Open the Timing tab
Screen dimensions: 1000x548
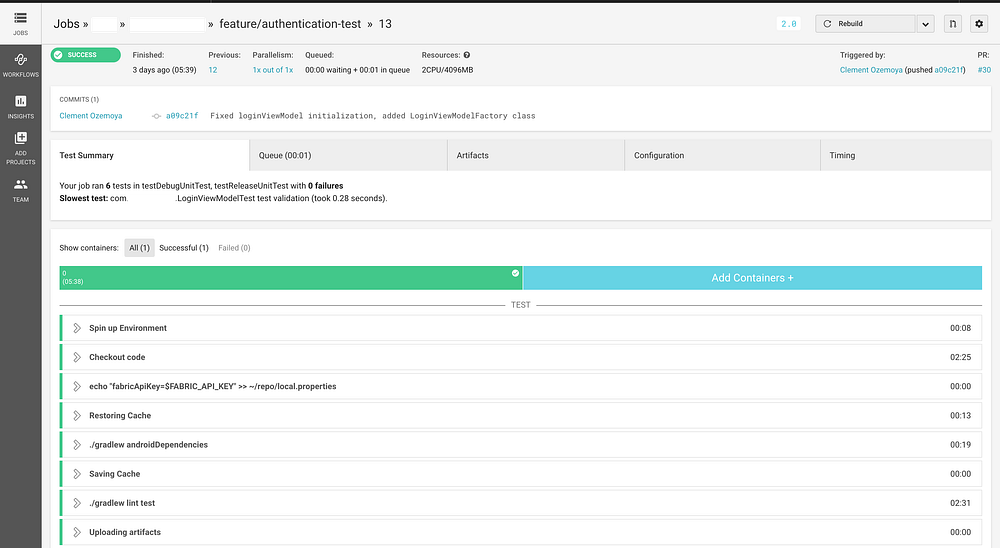click(x=906, y=155)
